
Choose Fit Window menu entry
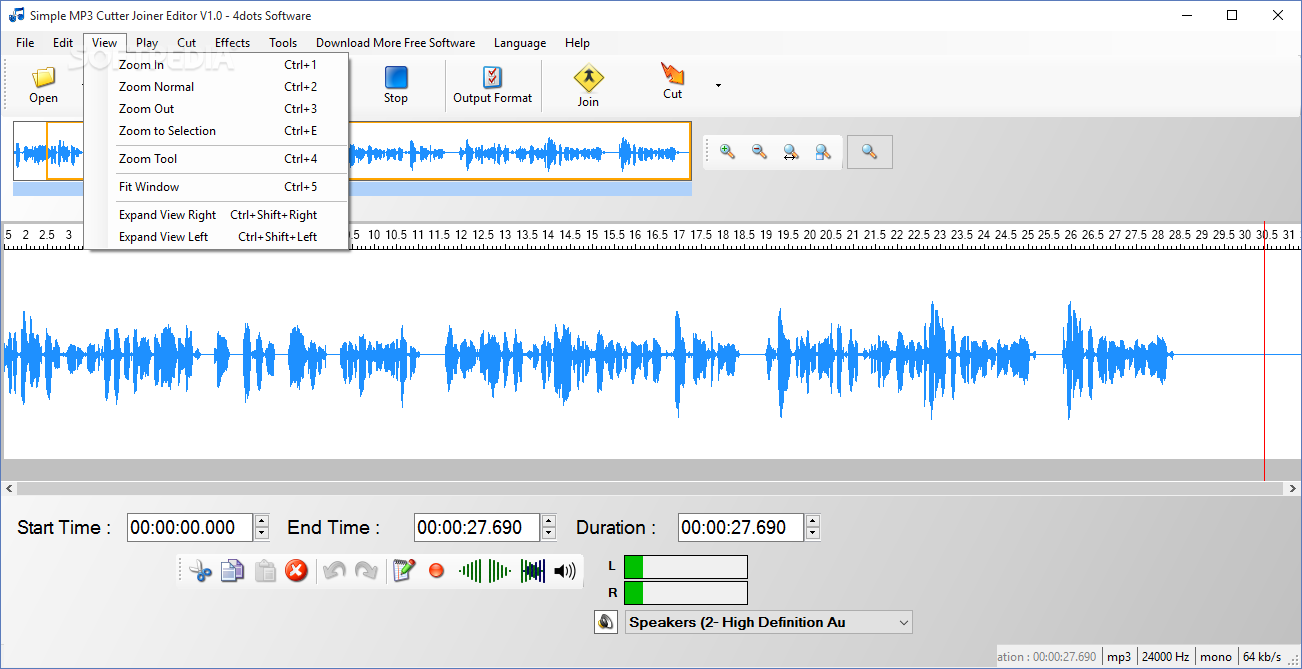tap(217, 187)
